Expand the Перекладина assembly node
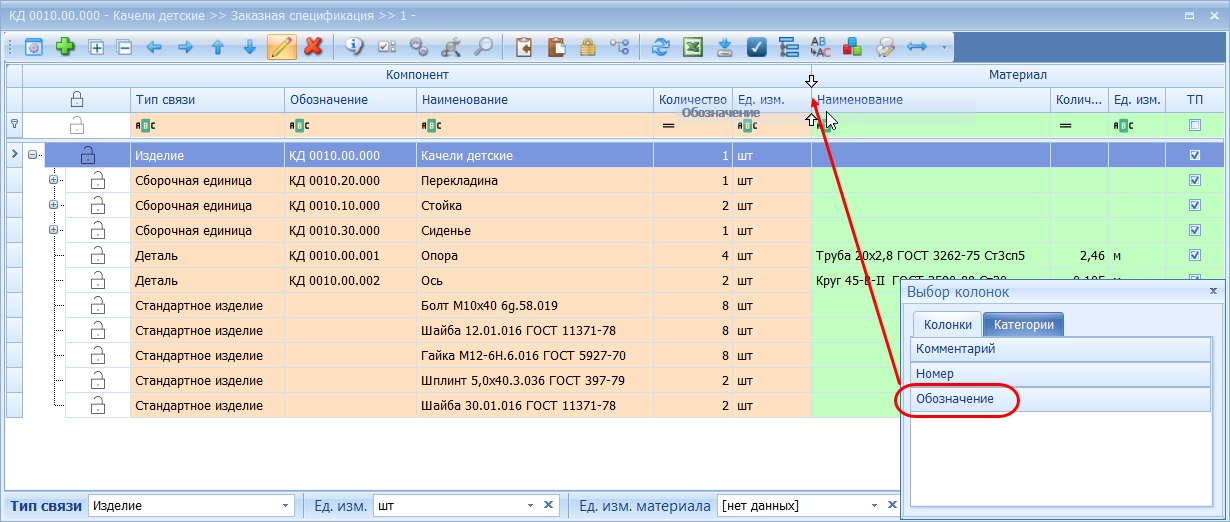 [54, 180]
